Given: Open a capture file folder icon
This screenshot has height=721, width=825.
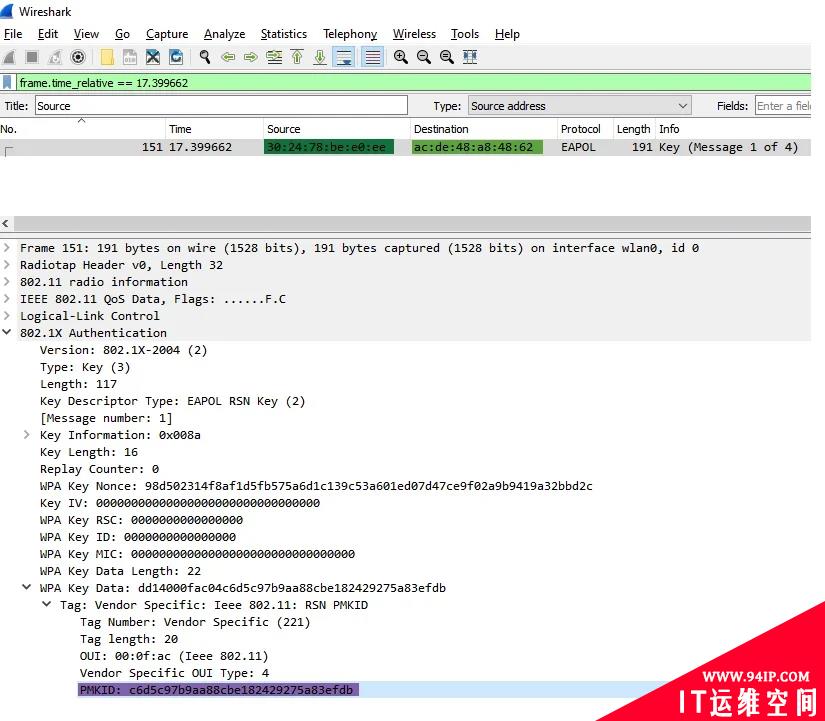Looking at the screenshot, I should pos(107,57).
